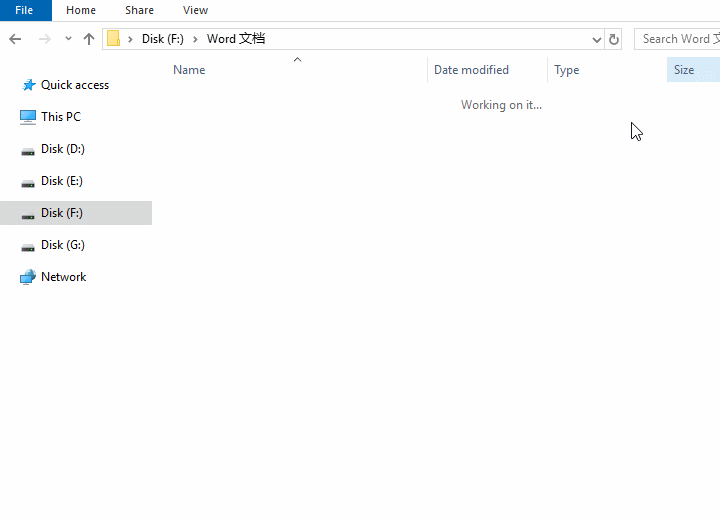720x520 pixels.
Task: Open Disk (E:) in navigation pane
Action: click(62, 181)
